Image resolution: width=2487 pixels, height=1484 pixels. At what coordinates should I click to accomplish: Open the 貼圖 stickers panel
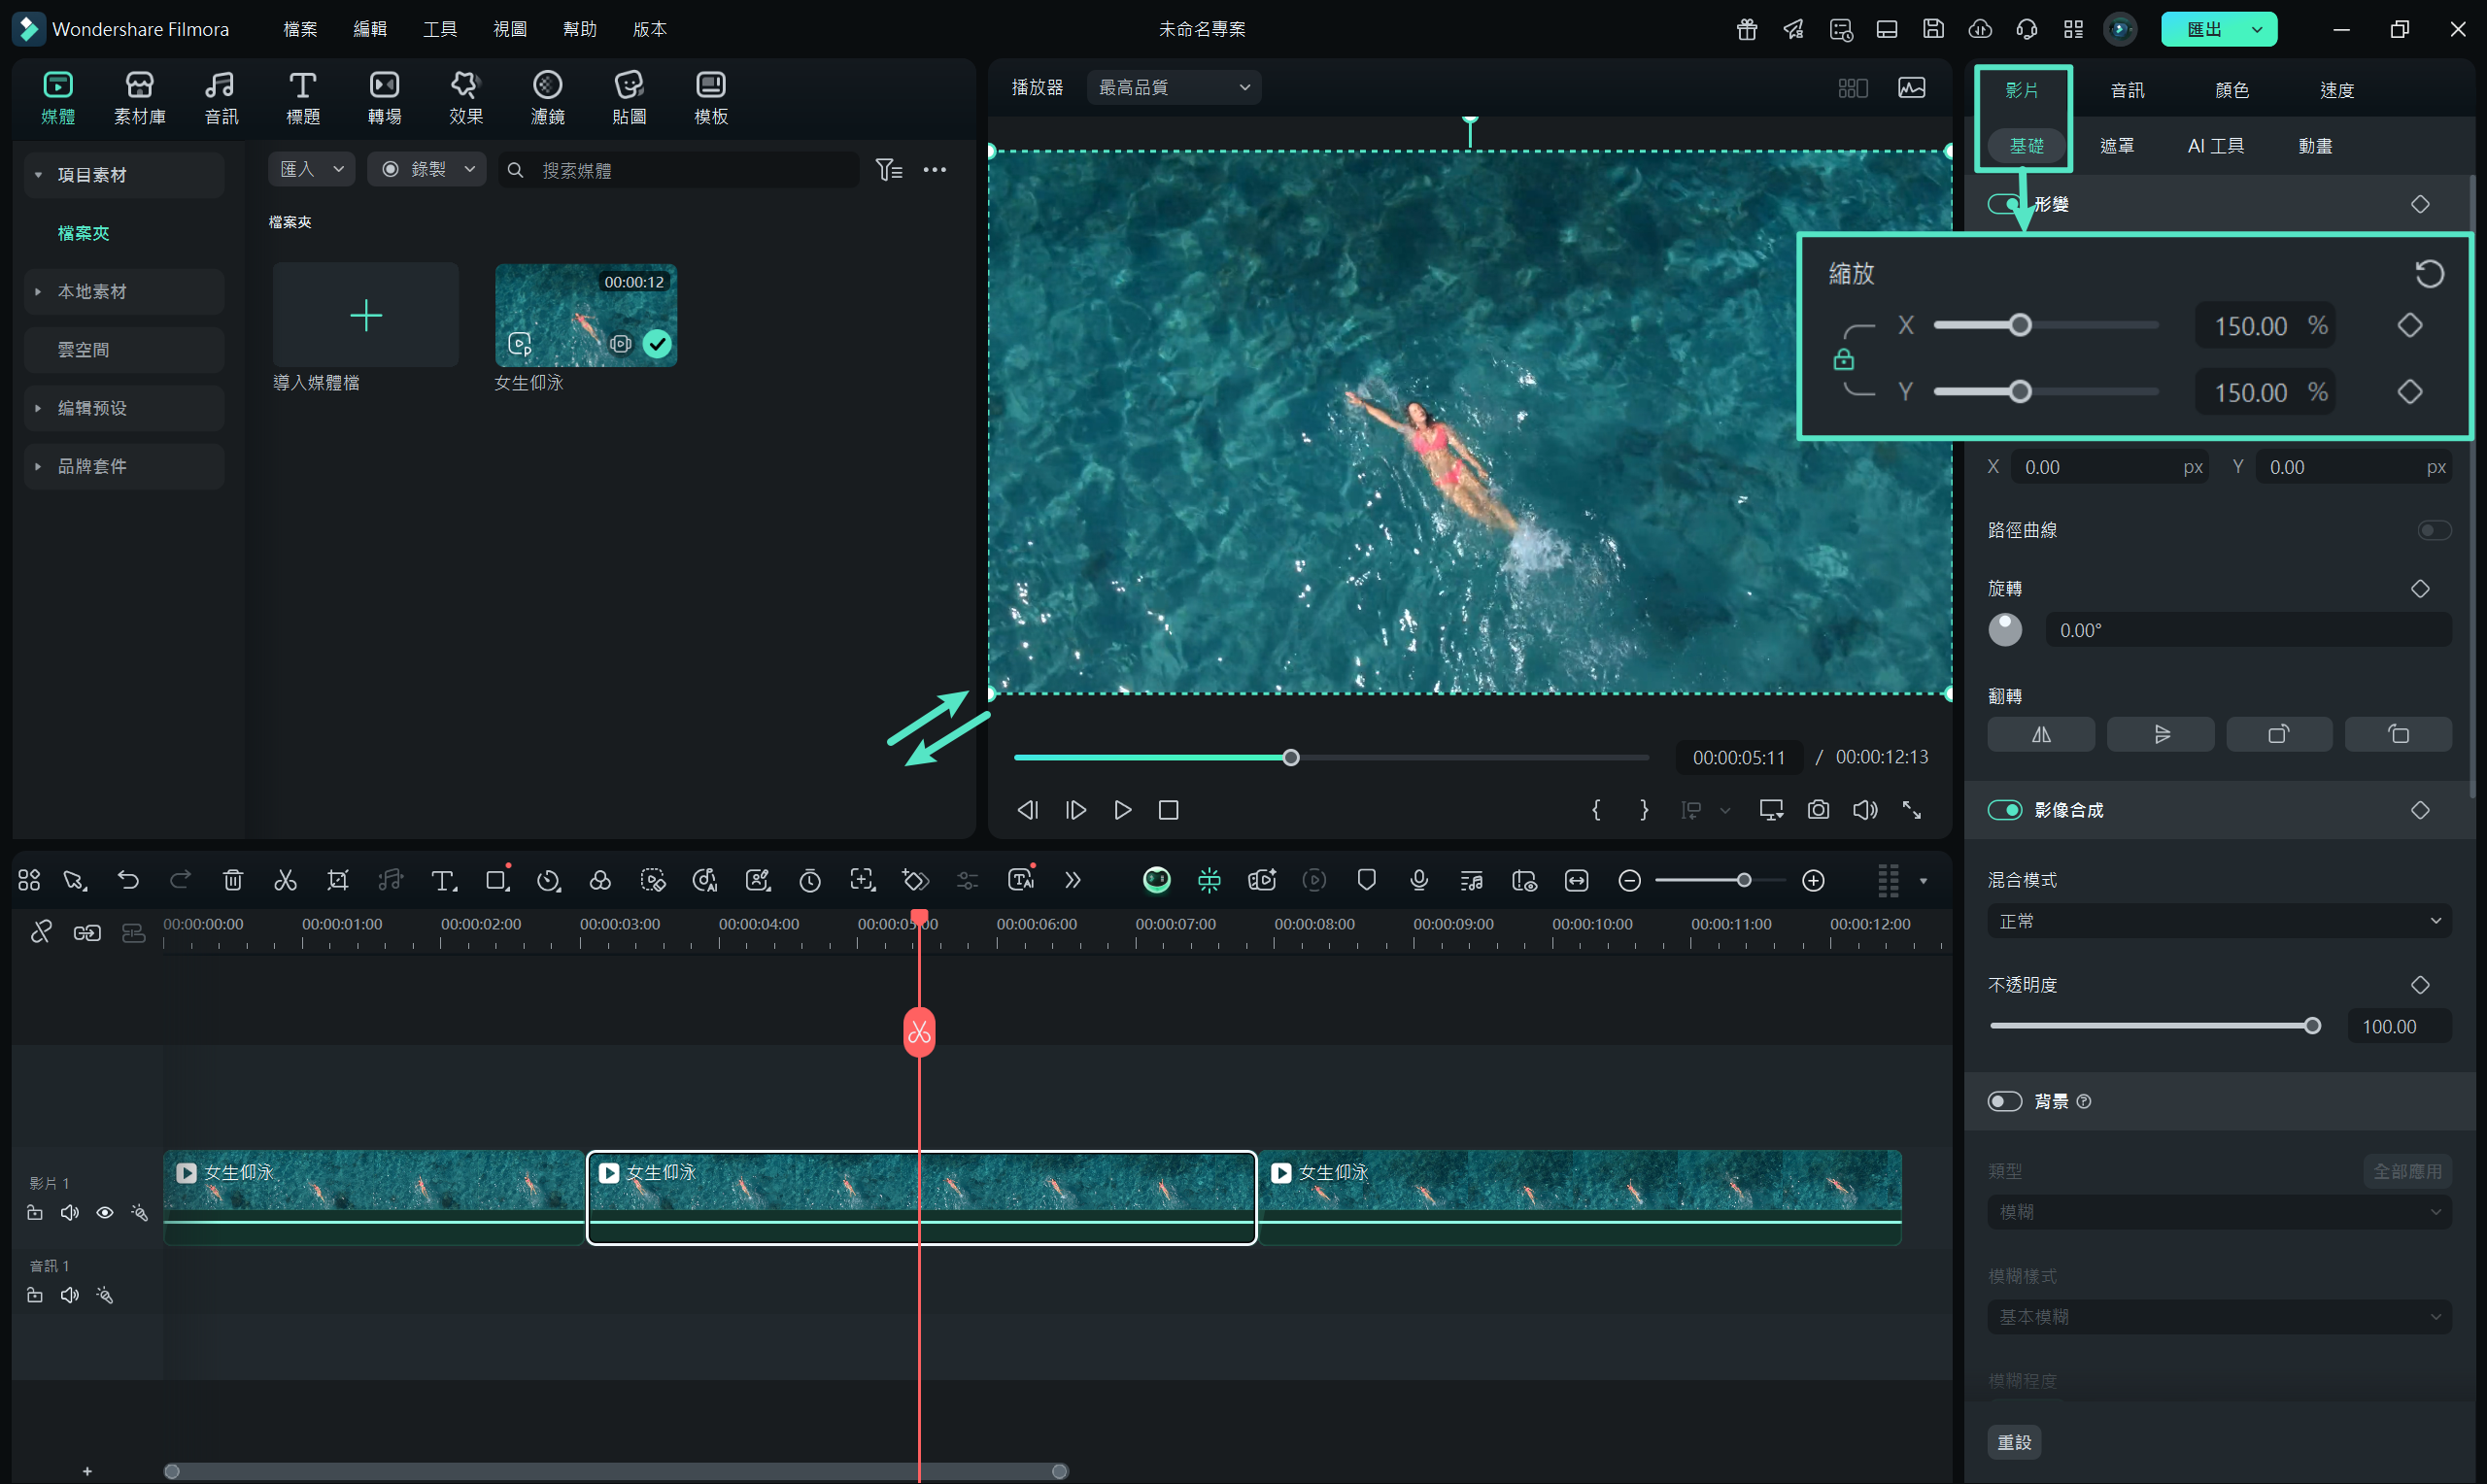[629, 98]
